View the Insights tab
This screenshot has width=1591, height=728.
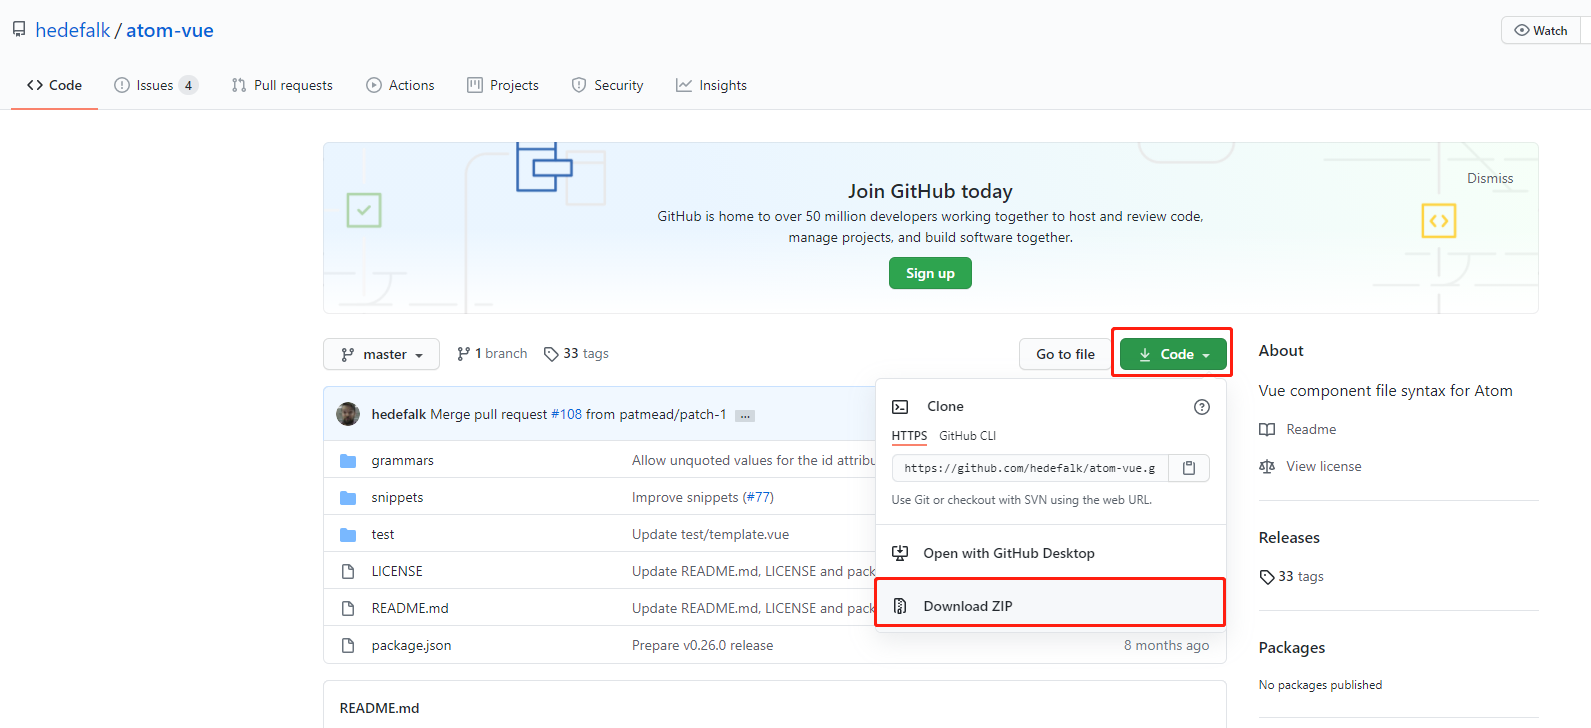(x=711, y=85)
